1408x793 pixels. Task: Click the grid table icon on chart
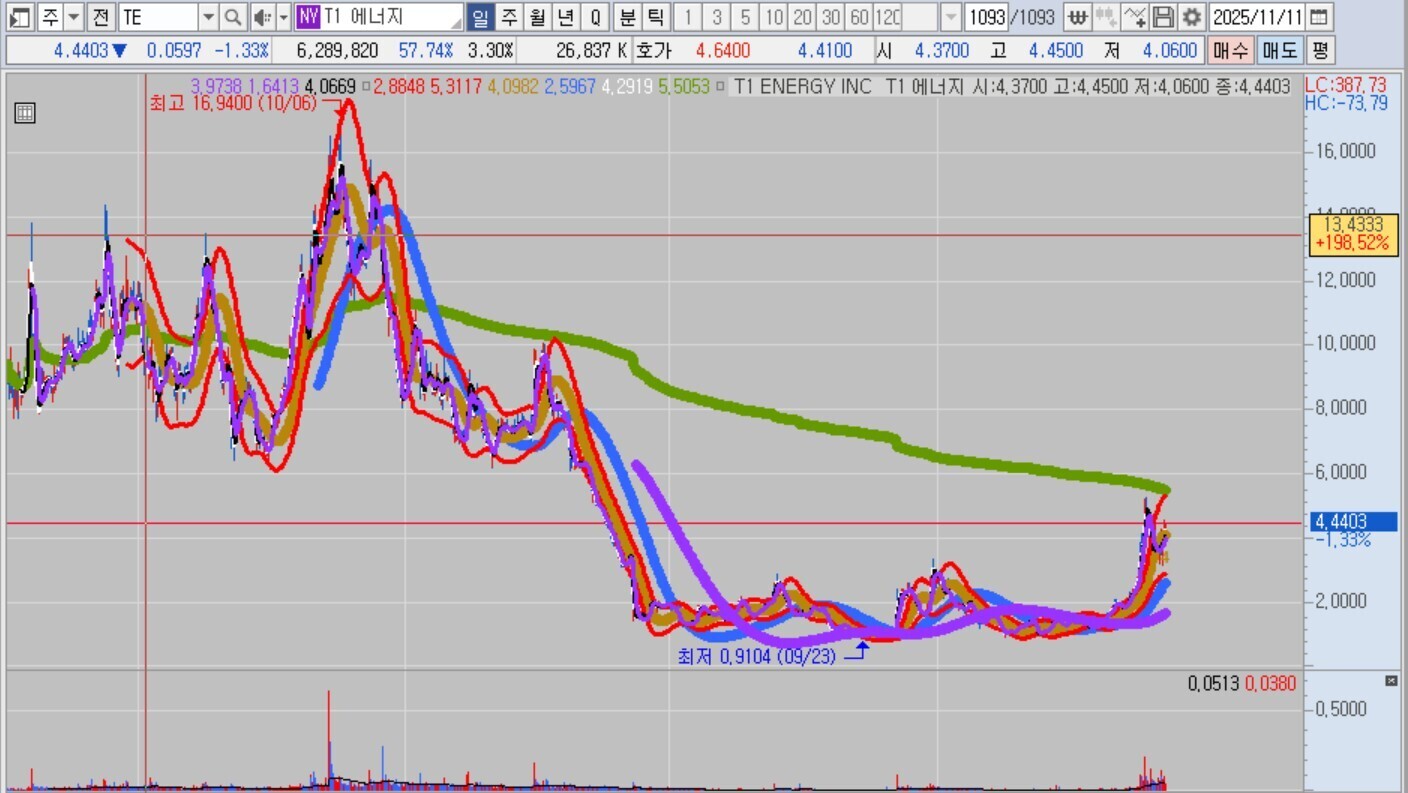(x=25, y=113)
